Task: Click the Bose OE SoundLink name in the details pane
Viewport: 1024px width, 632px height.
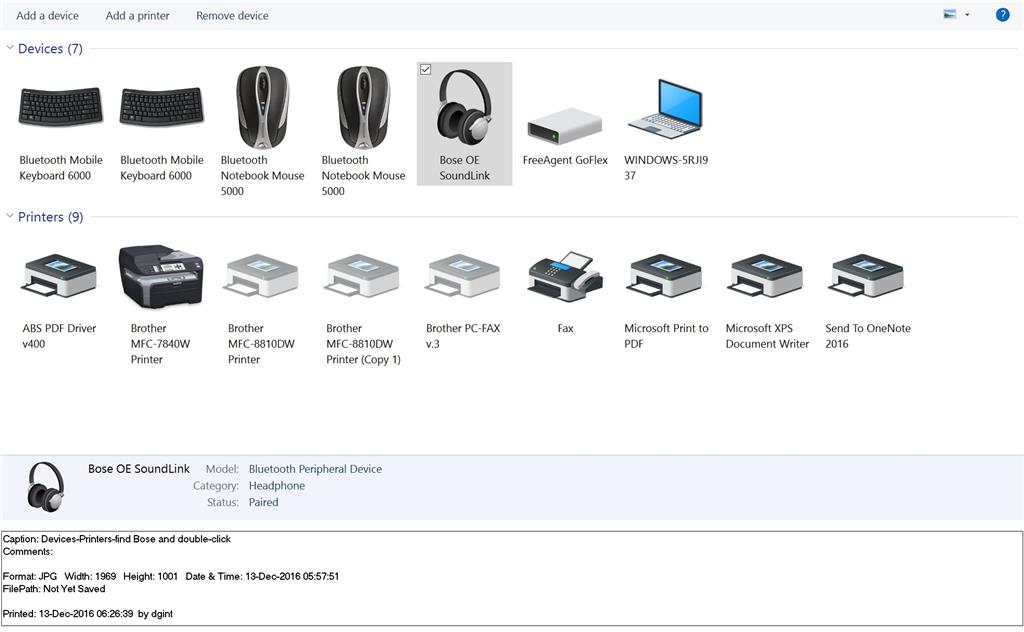Action: tap(138, 469)
